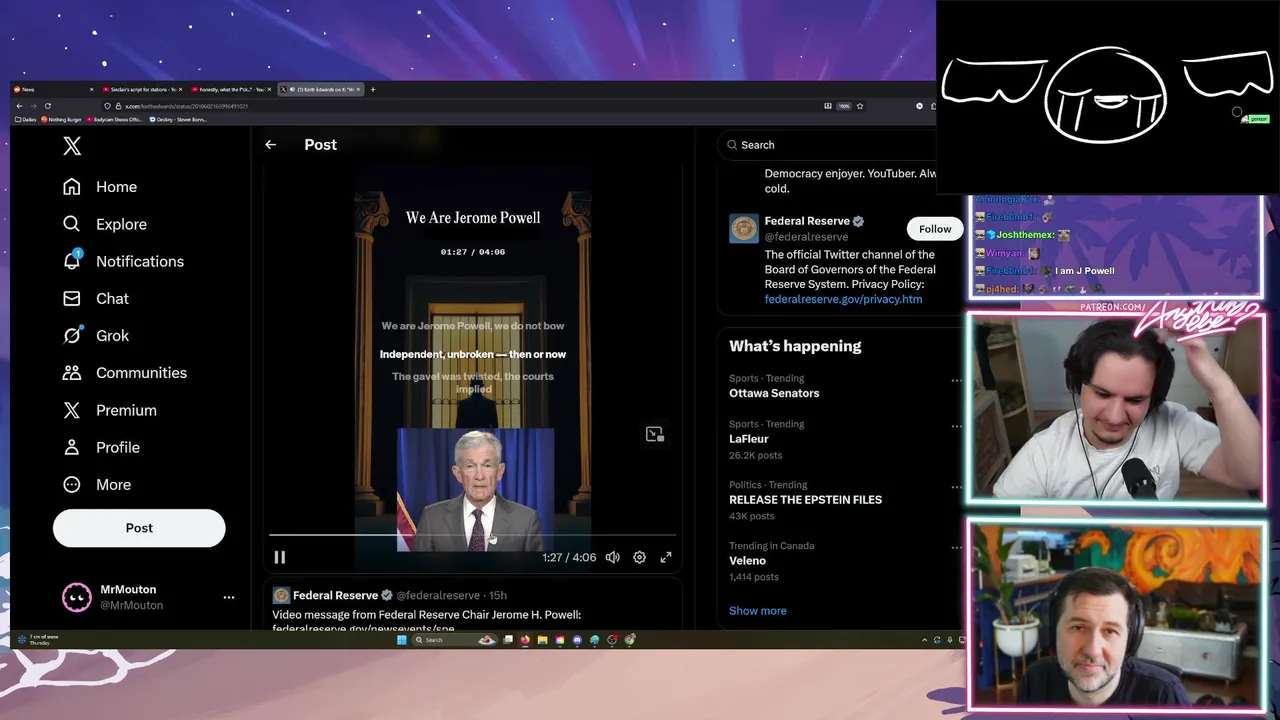
Task: Reload the page
Action: [x=47, y=106]
